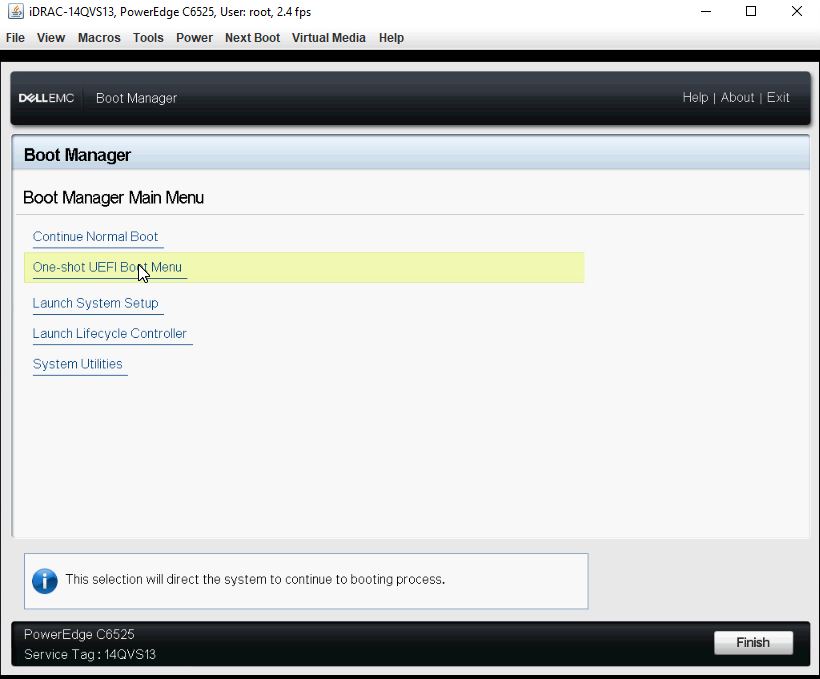Screen dimensions: 820x679
Task: Choose Launch System Setup
Action: 95,303
